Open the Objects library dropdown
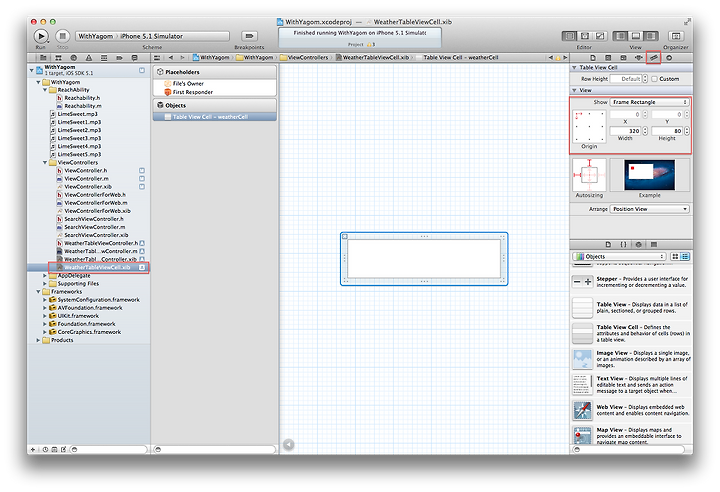This screenshot has height=492, width=720. click(619, 256)
